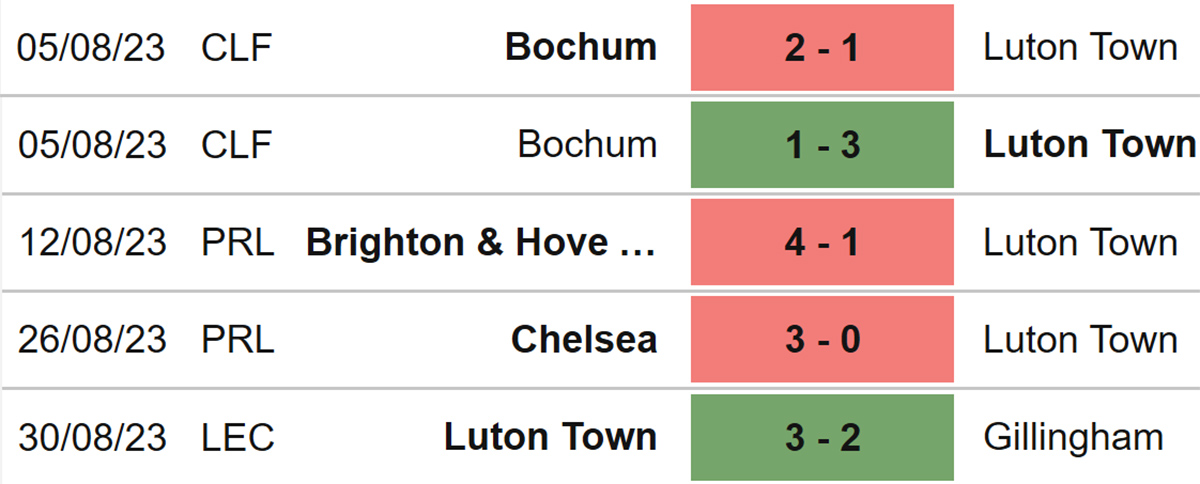Open the Gillingham team link
This screenshot has width=1200, height=484.
[1074, 437]
